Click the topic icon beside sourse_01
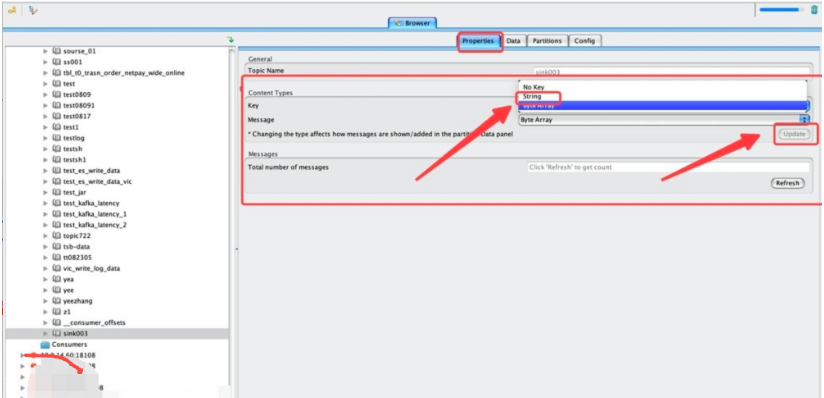The height and width of the screenshot is (398, 824). (x=57, y=51)
